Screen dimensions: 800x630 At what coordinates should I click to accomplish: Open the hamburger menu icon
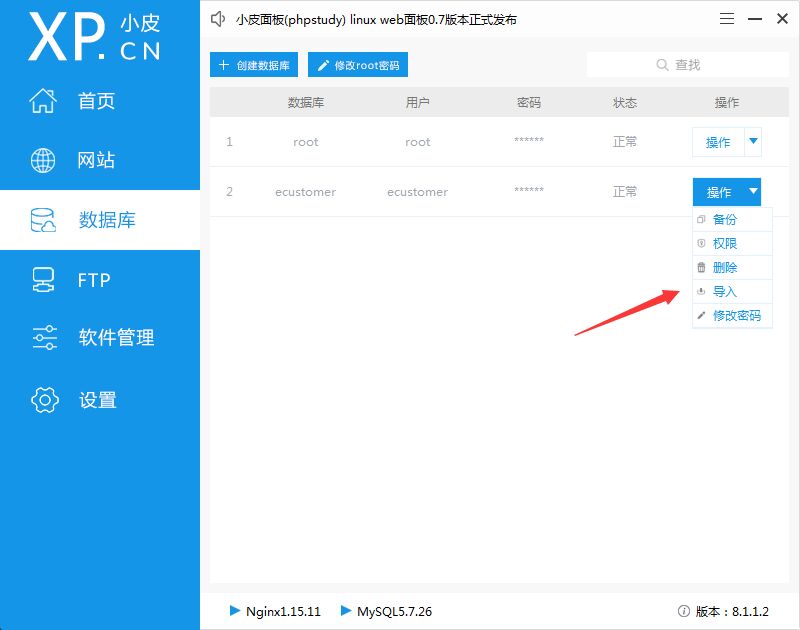pyautogui.click(x=727, y=19)
